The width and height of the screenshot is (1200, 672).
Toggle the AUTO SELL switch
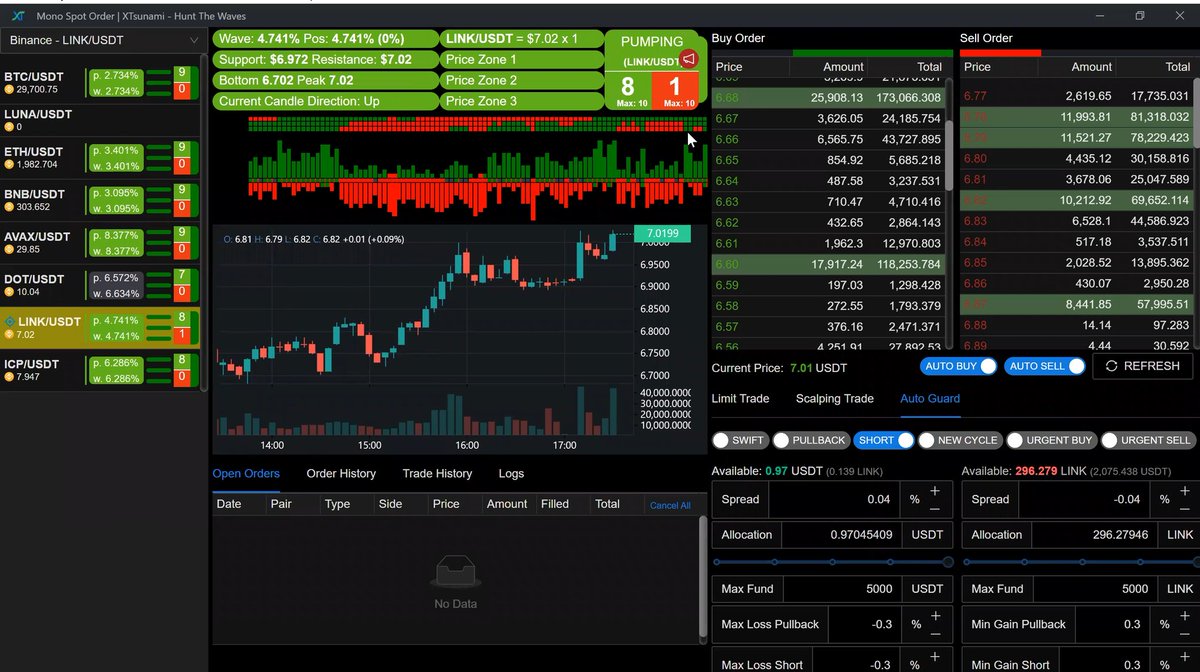(x=1044, y=367)
